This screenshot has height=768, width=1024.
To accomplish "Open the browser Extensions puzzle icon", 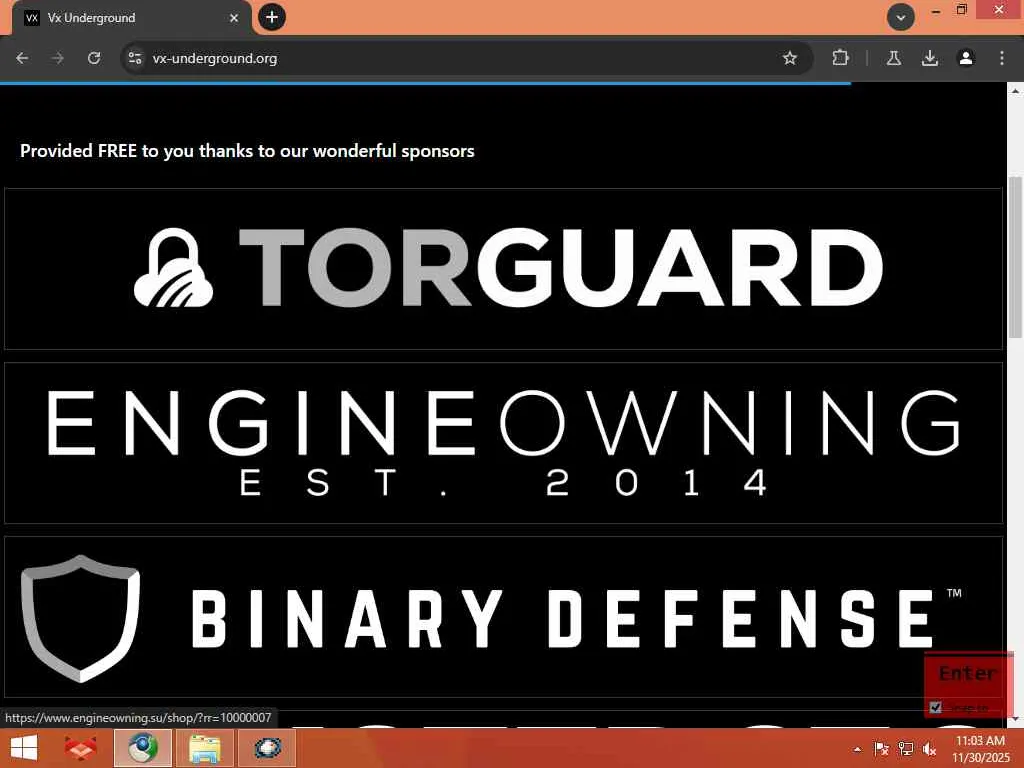I will (840, 58).
